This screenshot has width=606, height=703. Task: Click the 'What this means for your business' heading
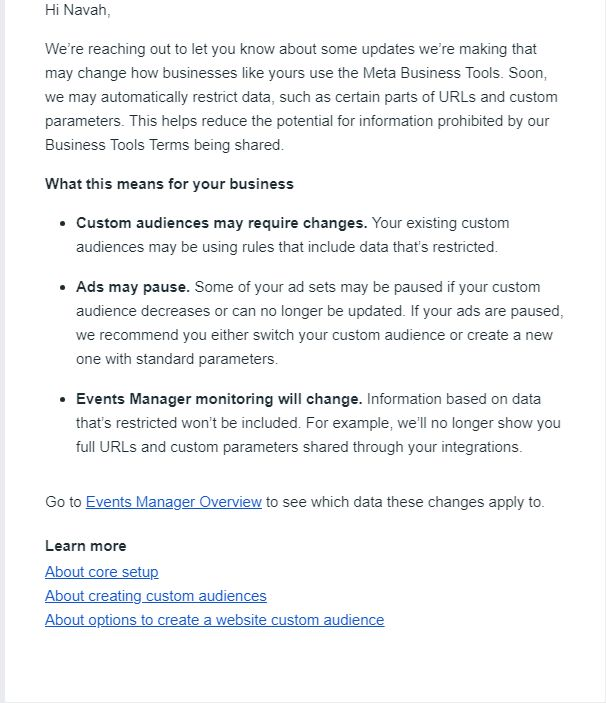click(x=169, y=184)
